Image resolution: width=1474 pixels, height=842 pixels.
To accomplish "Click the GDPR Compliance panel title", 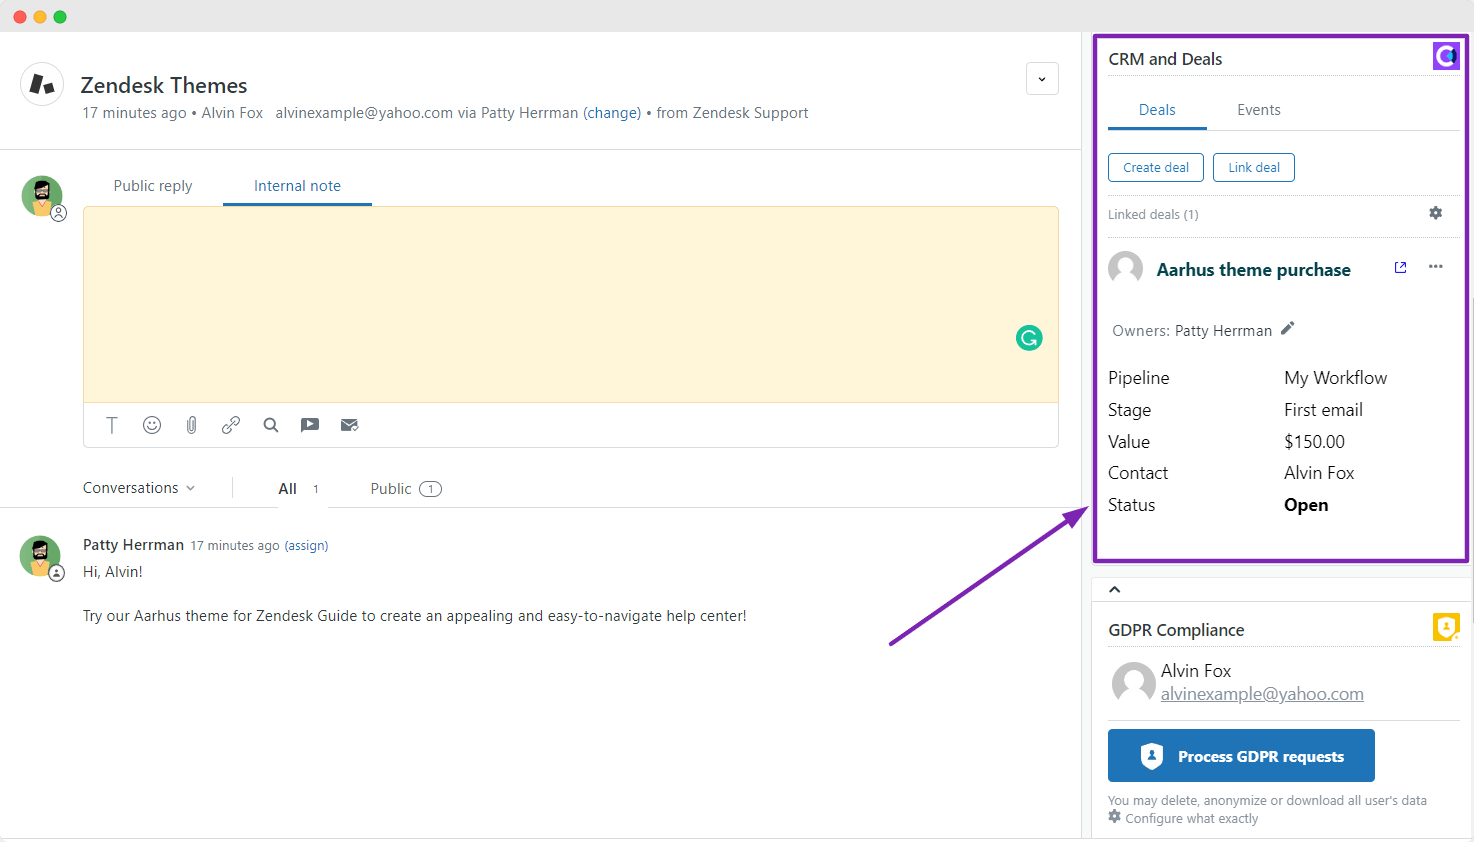I will [1176, 630].
